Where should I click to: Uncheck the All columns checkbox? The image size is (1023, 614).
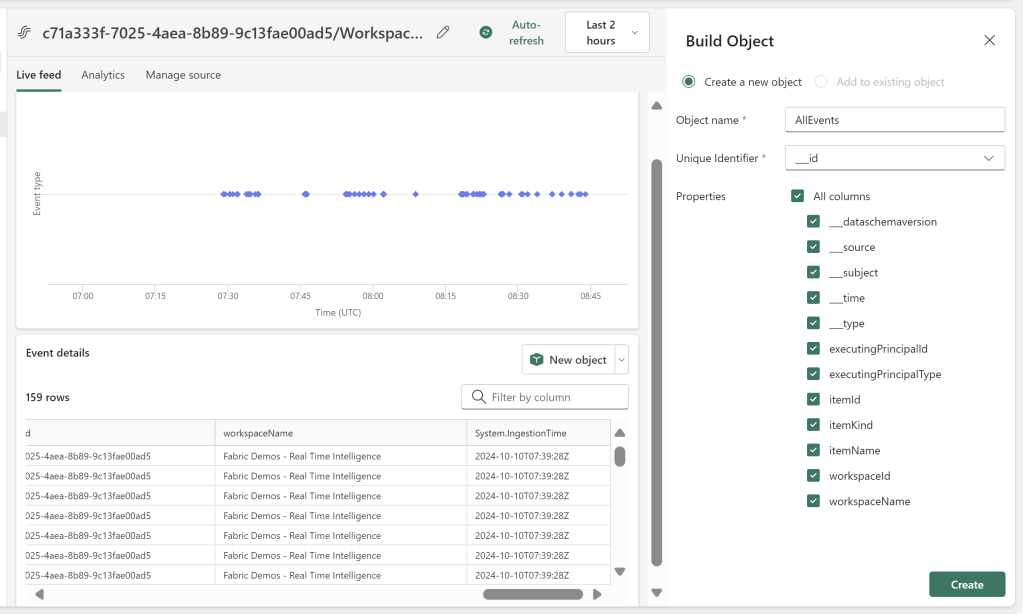[x=797, y=196]
